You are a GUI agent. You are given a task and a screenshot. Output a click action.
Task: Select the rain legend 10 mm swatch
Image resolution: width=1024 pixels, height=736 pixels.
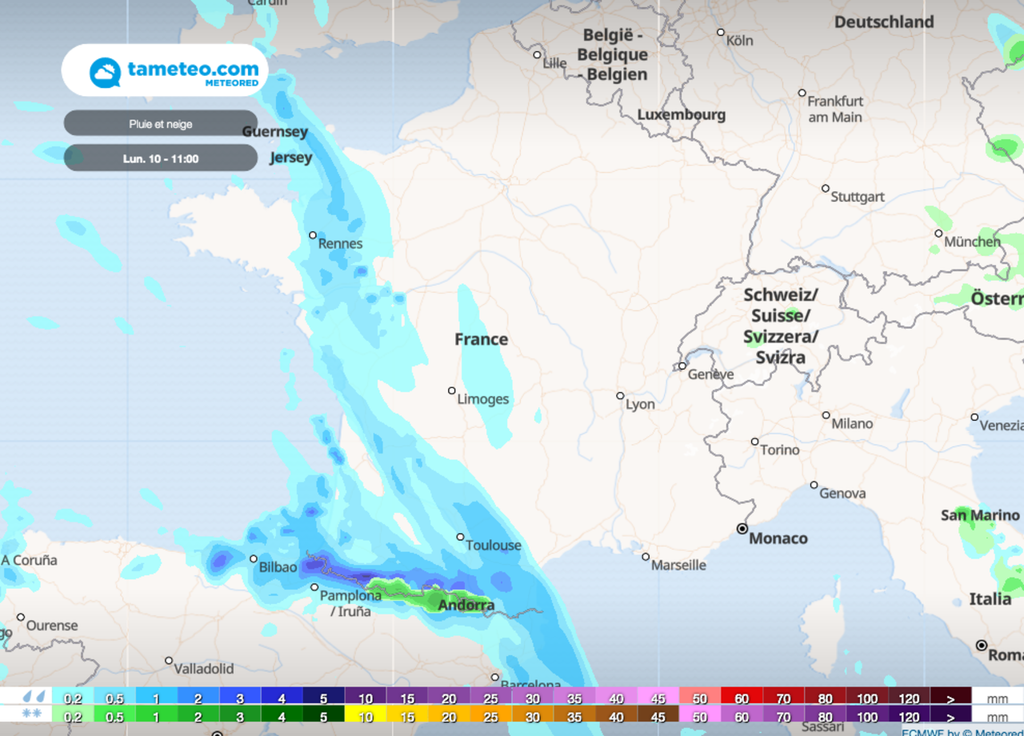tap(365, 696)
